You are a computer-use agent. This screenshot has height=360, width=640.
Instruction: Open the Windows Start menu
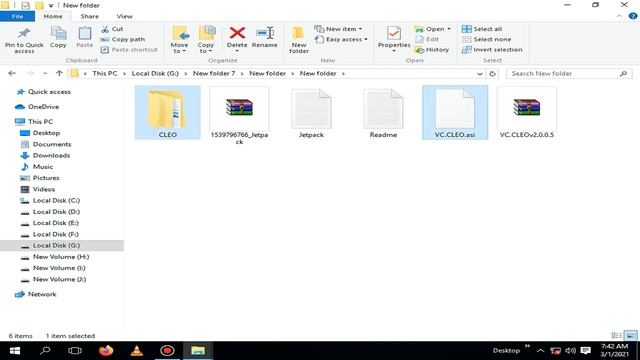(x=15, y=351)
